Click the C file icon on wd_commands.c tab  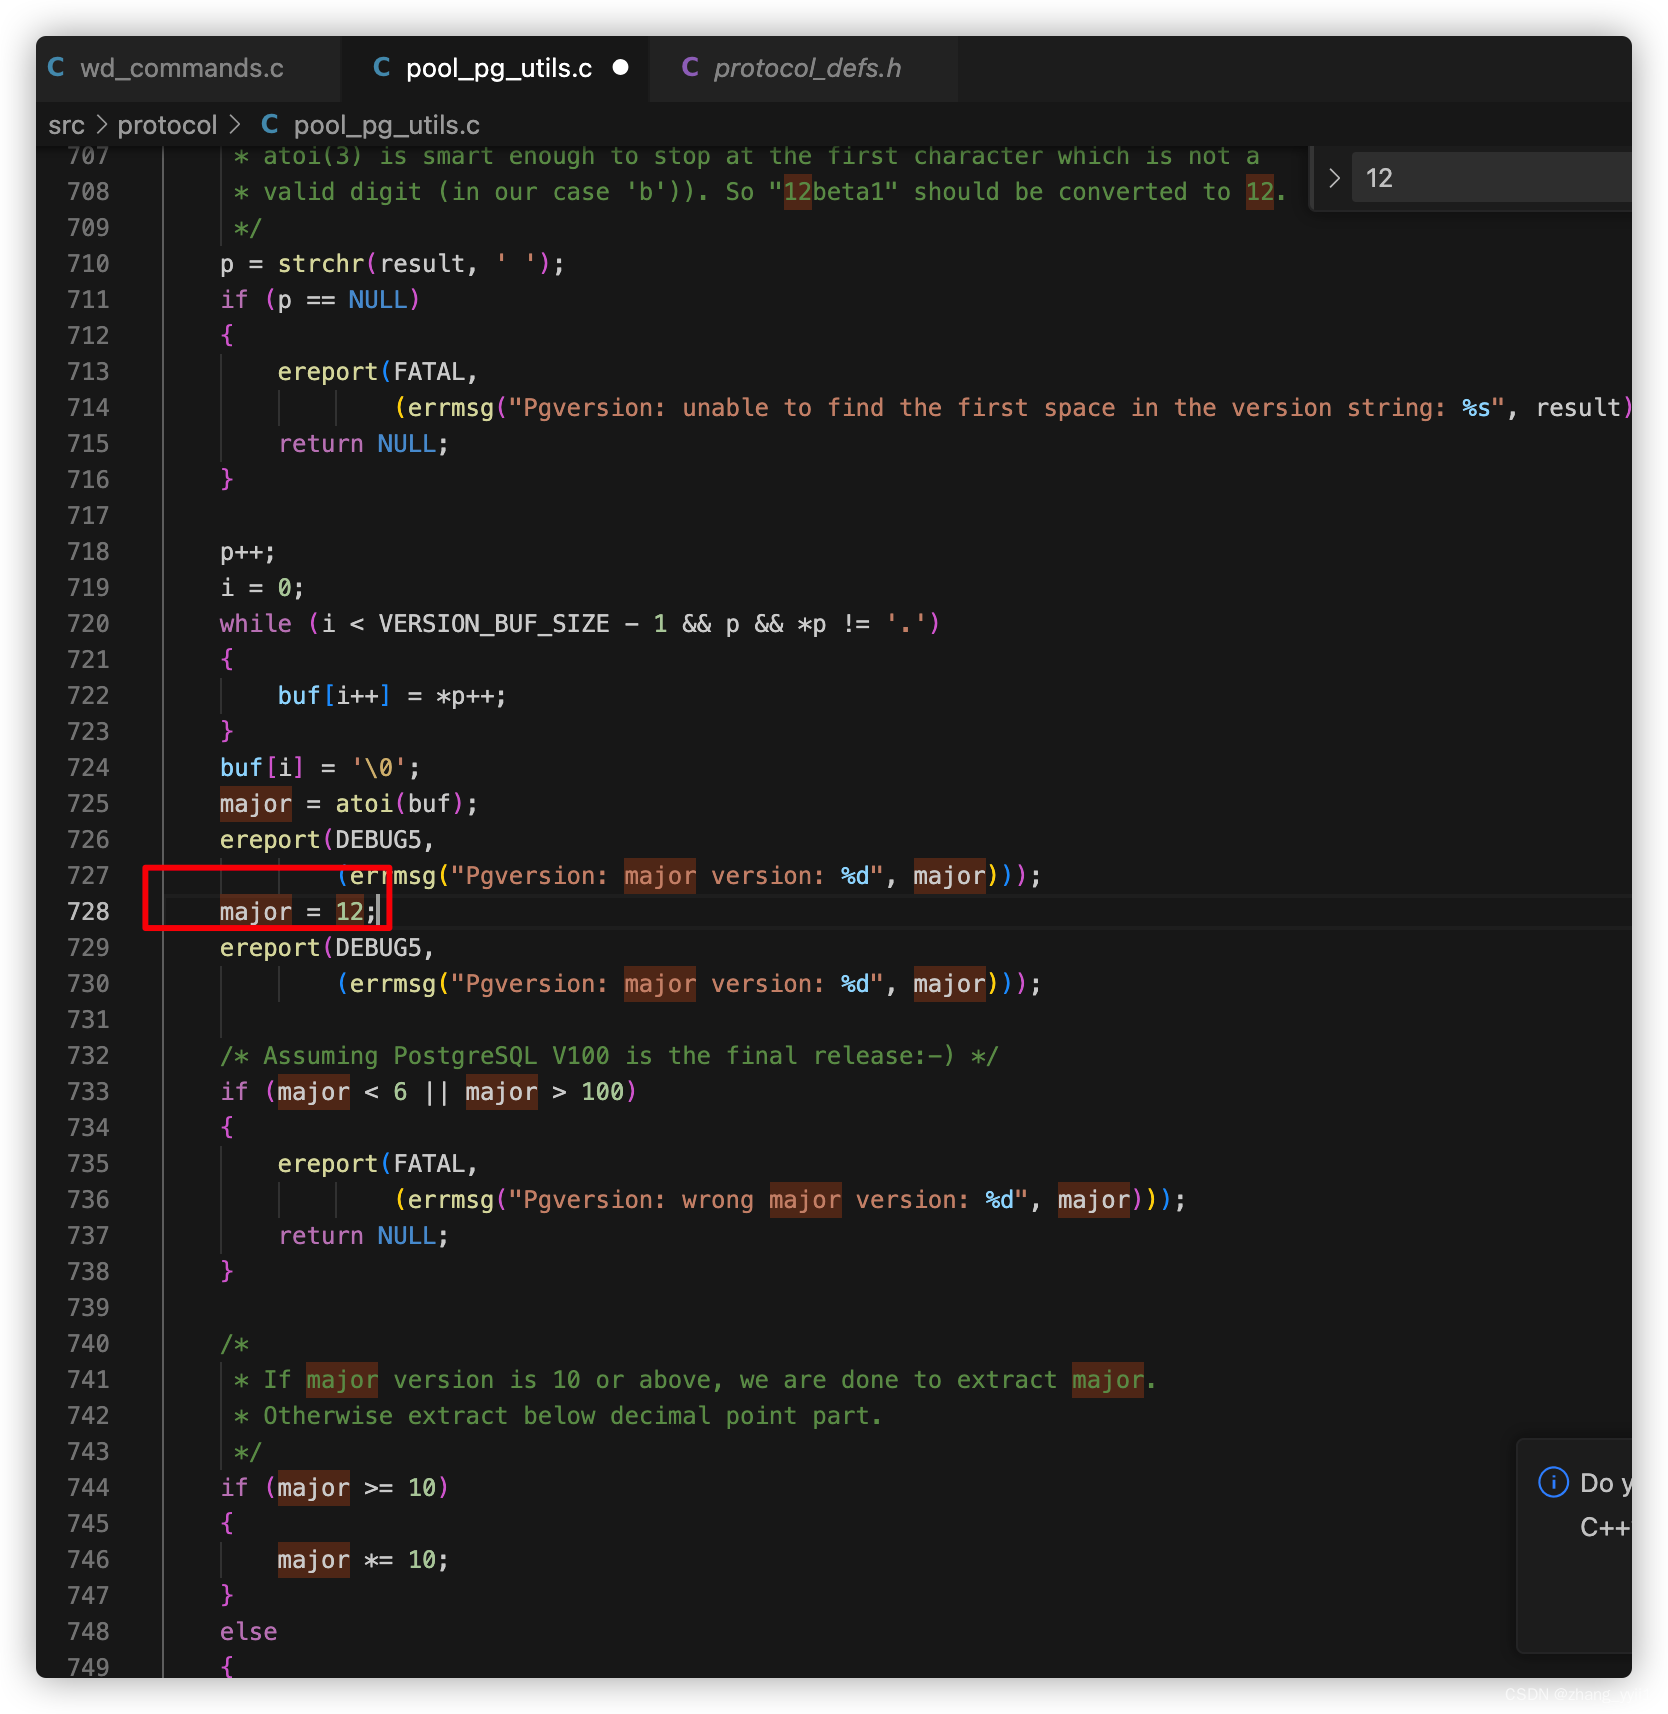(x=56, y=67)
